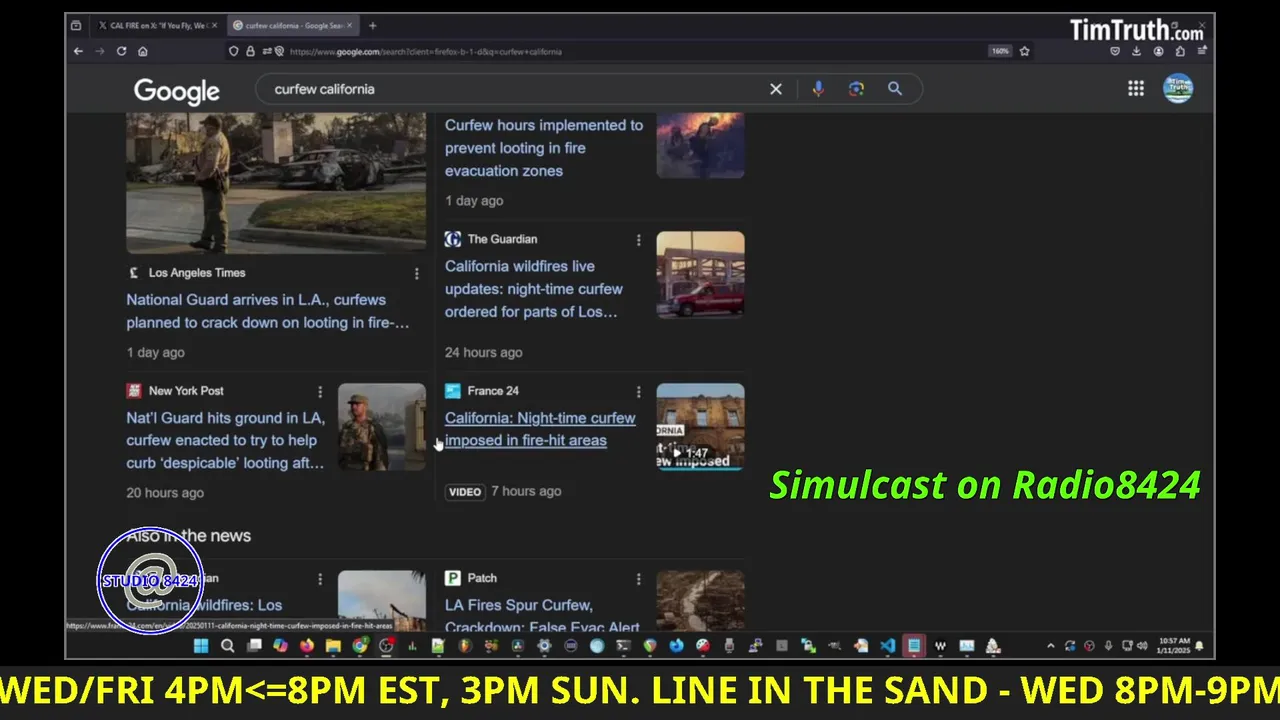The width and height of the screenshot is (1280, 720).
Task: Save page to Pocket icon
Action: pyautogui.click(x=1115, y=51)
